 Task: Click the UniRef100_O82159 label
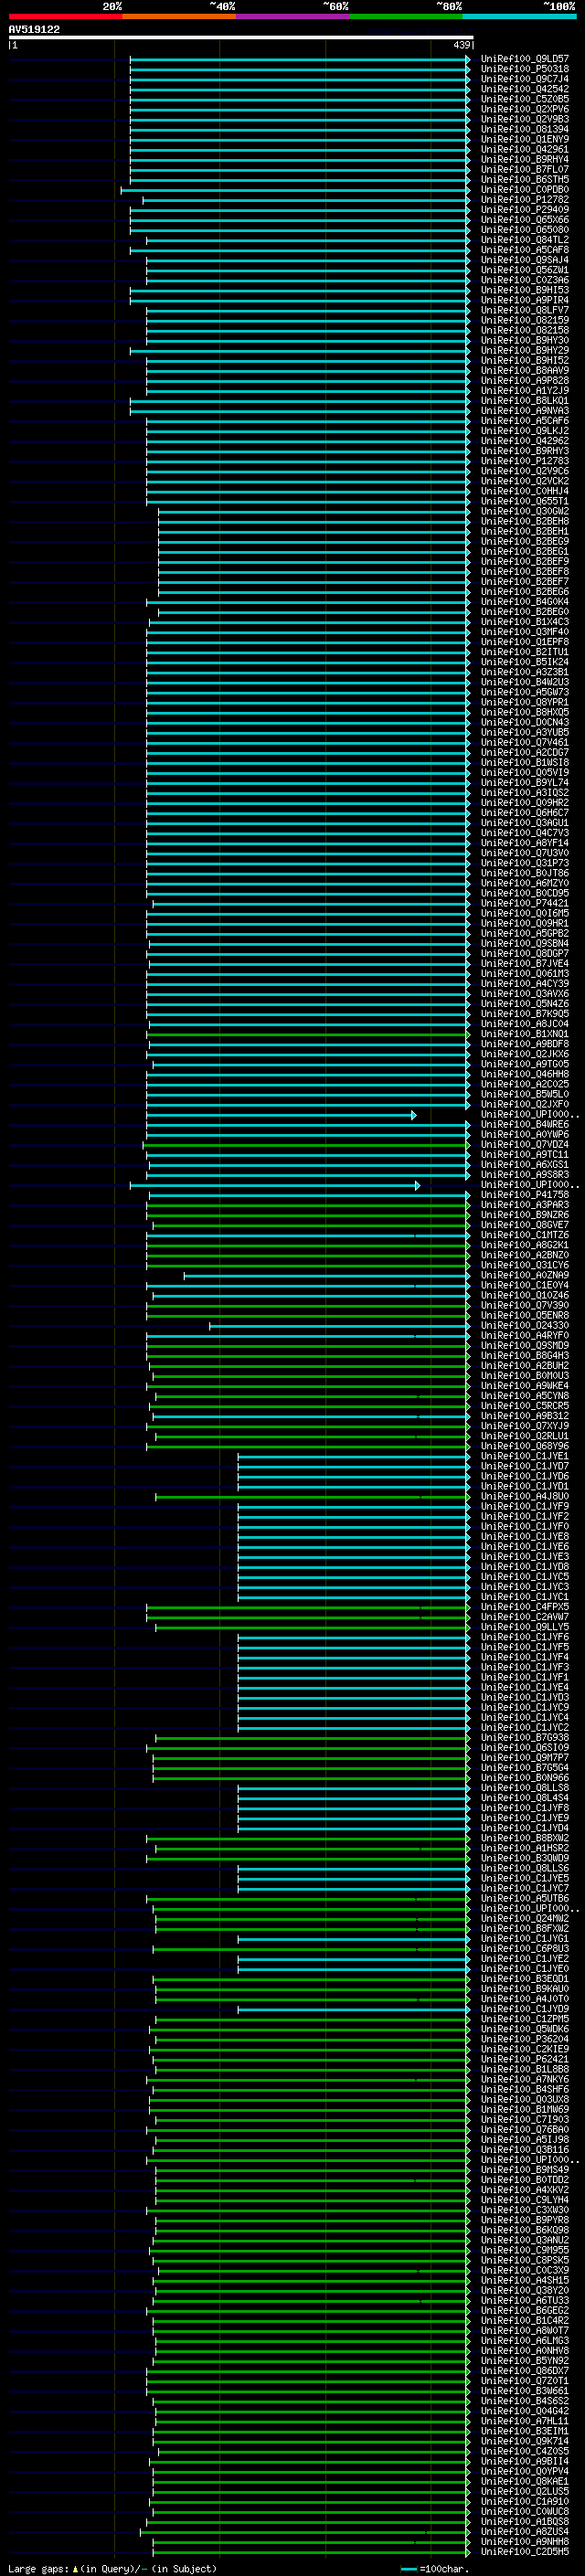coord(525,320)
